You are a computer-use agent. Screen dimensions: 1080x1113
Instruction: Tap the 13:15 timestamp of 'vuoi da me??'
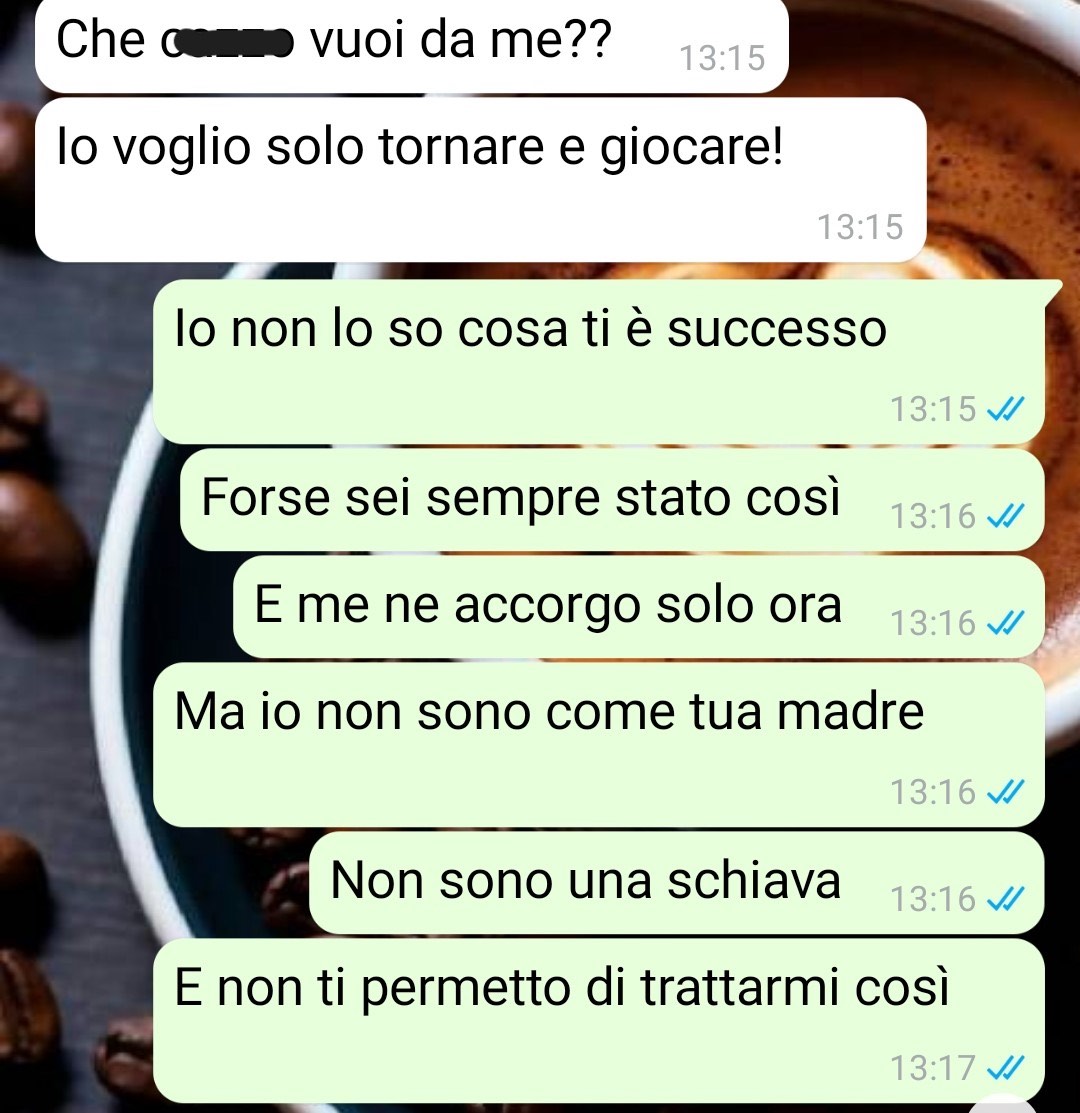722,58
